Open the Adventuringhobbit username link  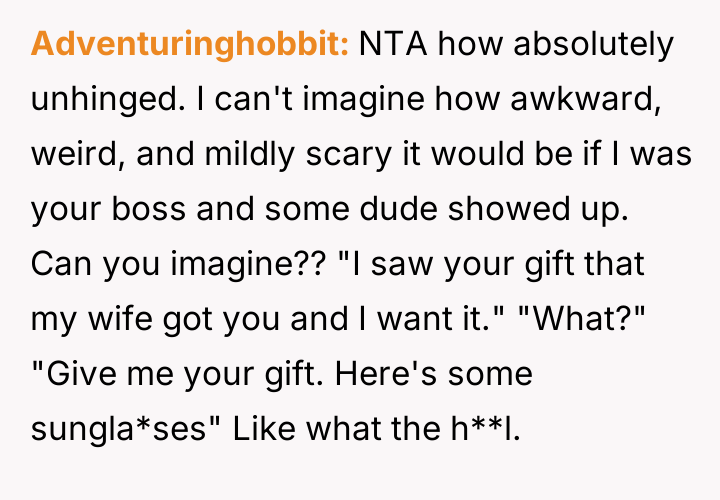click(x=189, y=46)
